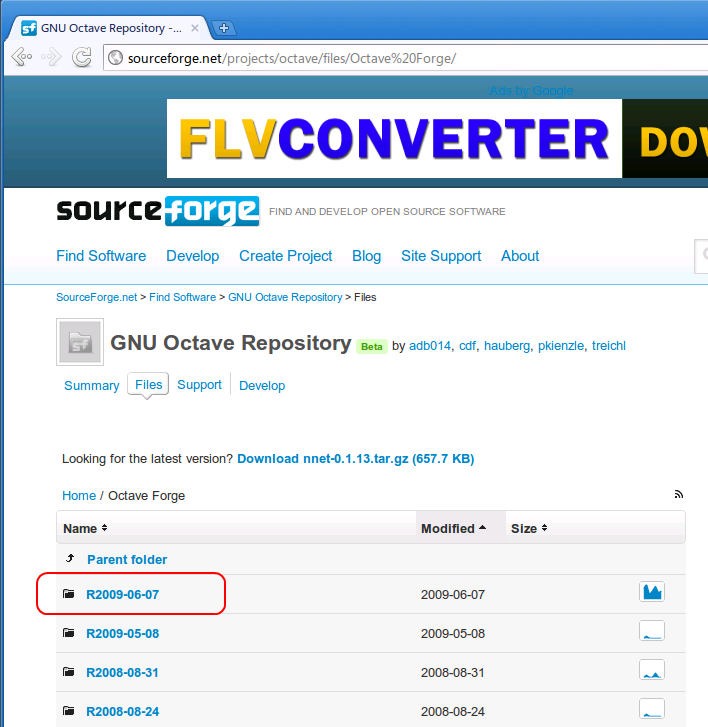This screenshot has width=708, height=727.
Task: Click the SourceForge.net breadcrumb link
Action: (96, 297)
